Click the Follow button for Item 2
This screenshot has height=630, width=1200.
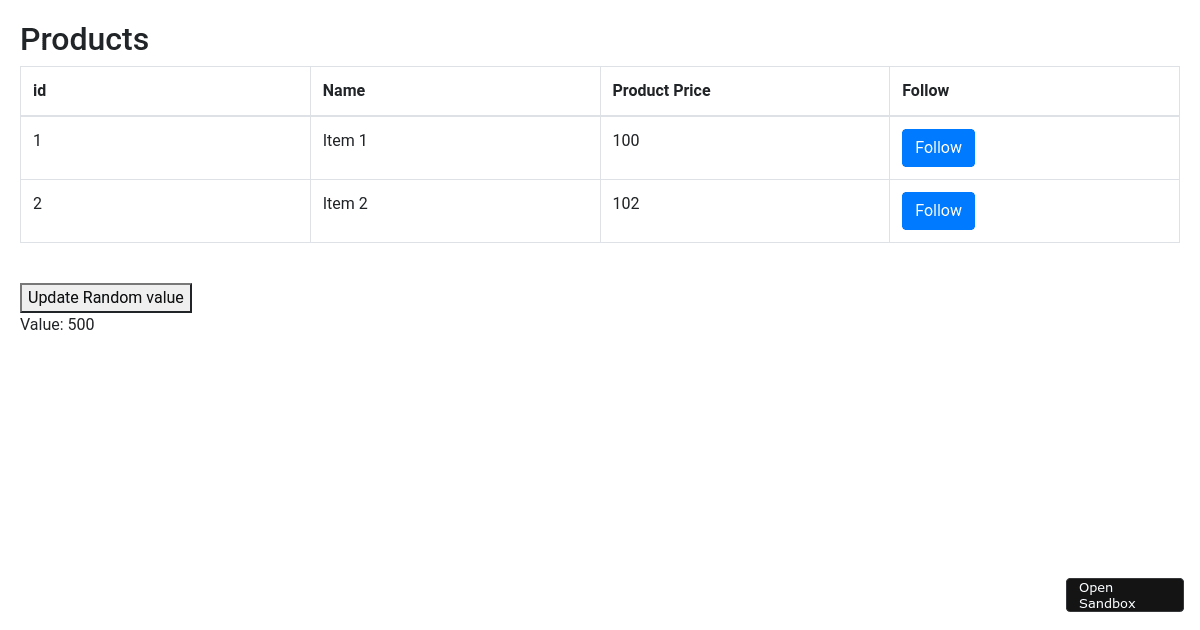(x=938, y=210)
